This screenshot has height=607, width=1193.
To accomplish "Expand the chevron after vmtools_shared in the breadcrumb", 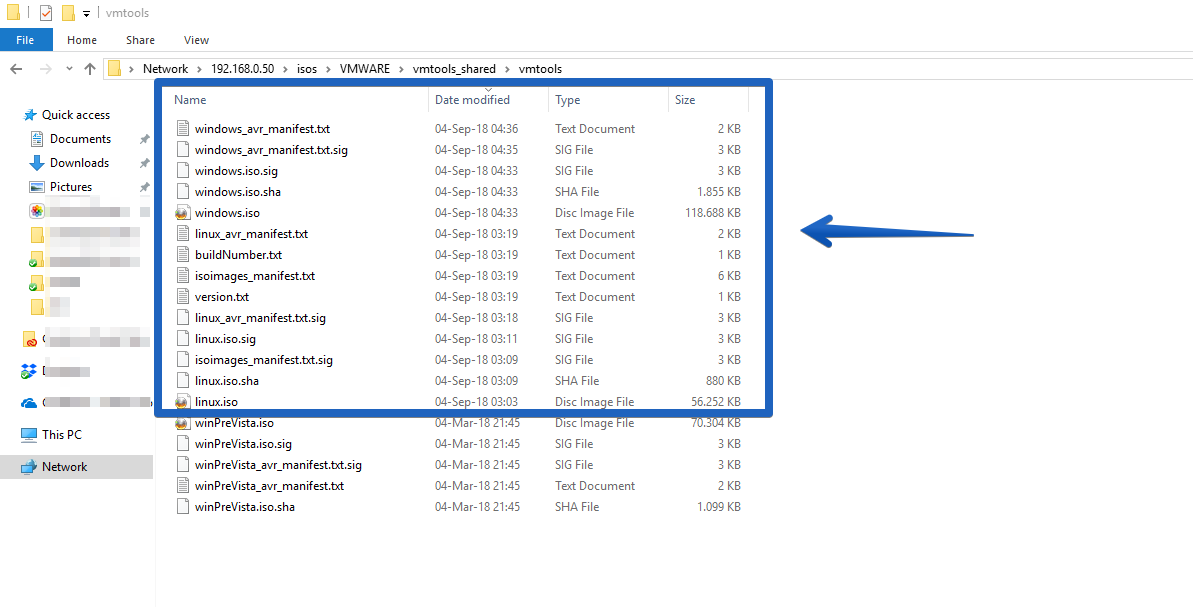I will (x=507, y=68).
